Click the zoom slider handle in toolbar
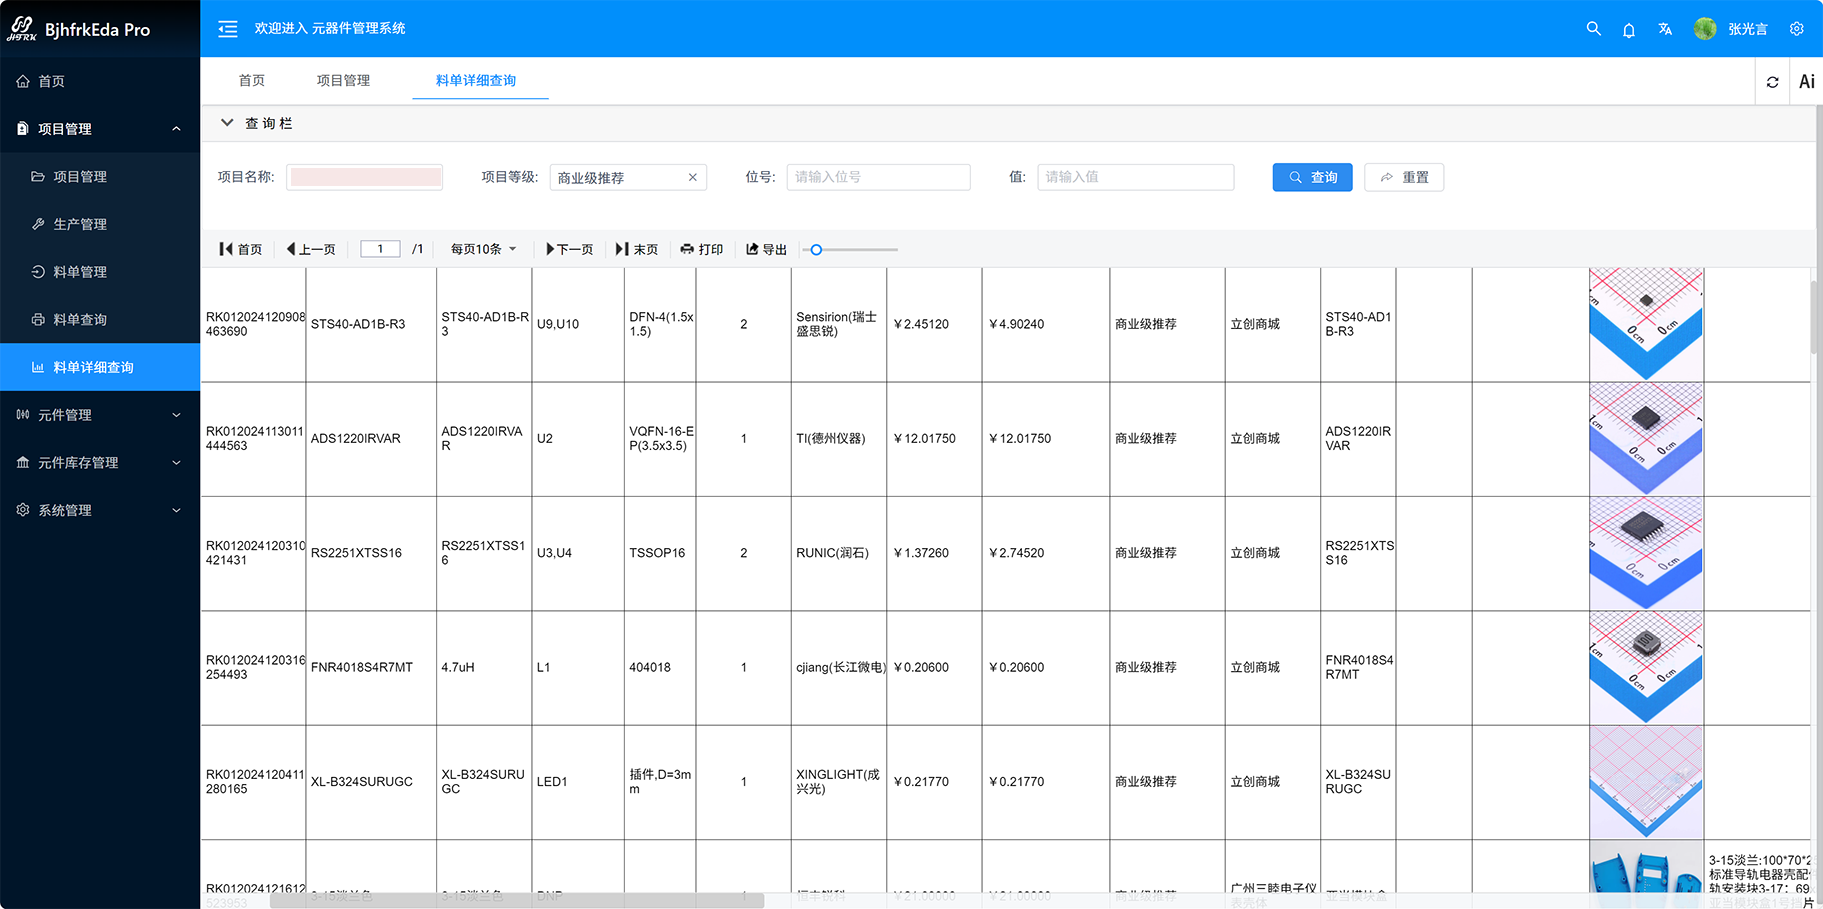This screenshot has width=1823, height=909. click(x=816, y=250)
